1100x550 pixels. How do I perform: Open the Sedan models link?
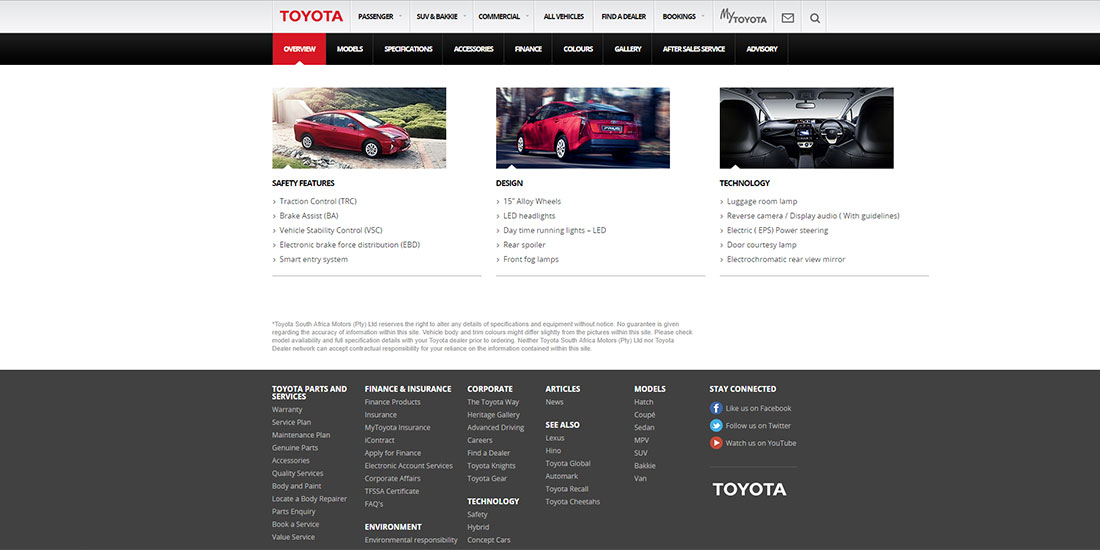644,427
